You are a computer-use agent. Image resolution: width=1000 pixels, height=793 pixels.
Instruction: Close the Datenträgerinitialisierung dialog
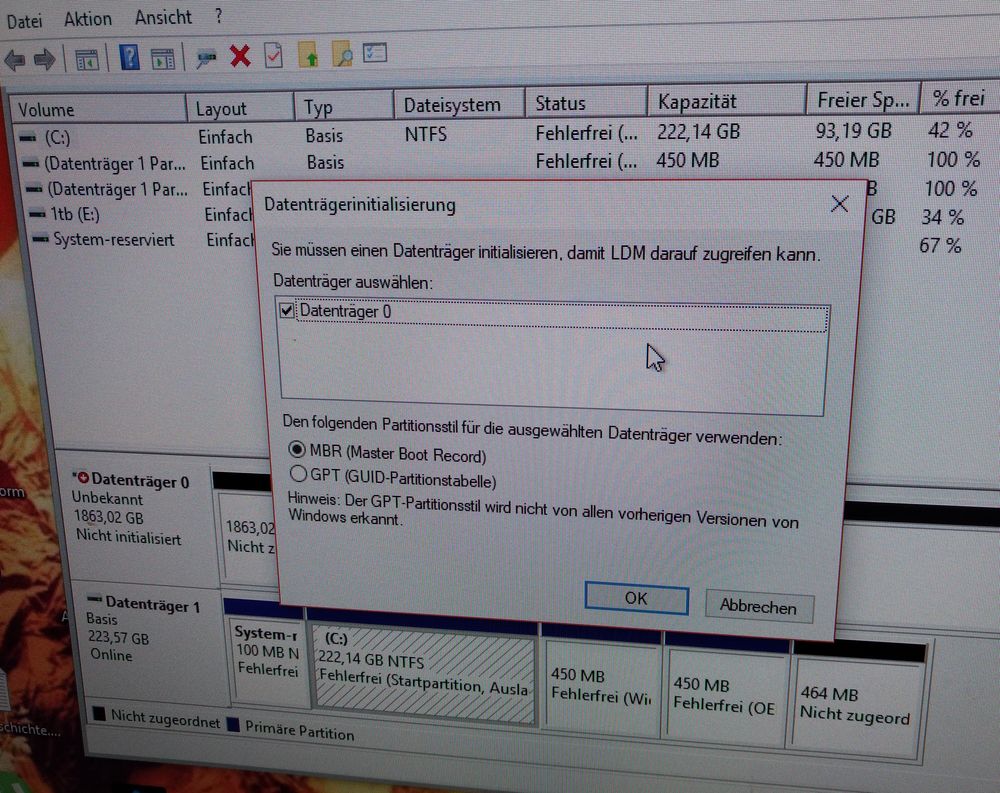(839, 204)
